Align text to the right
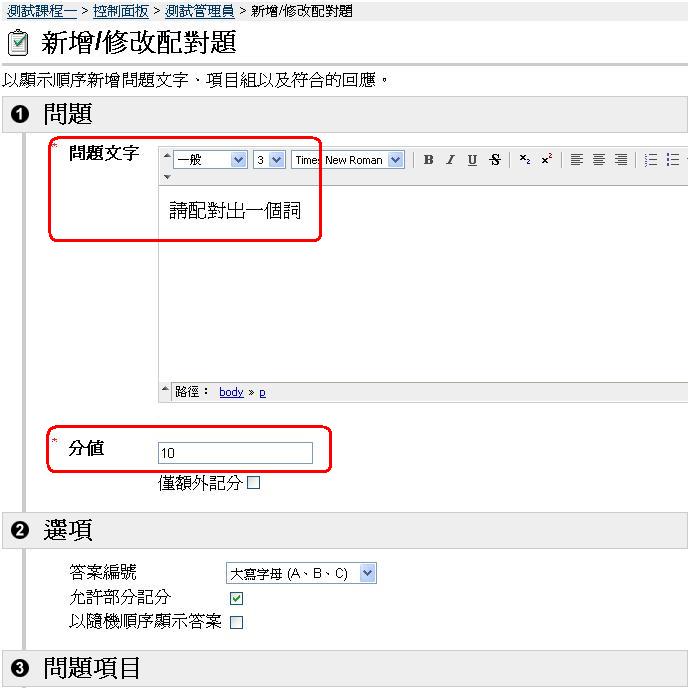The width and height of the screenshot is (690, 688). pos(621,160)
